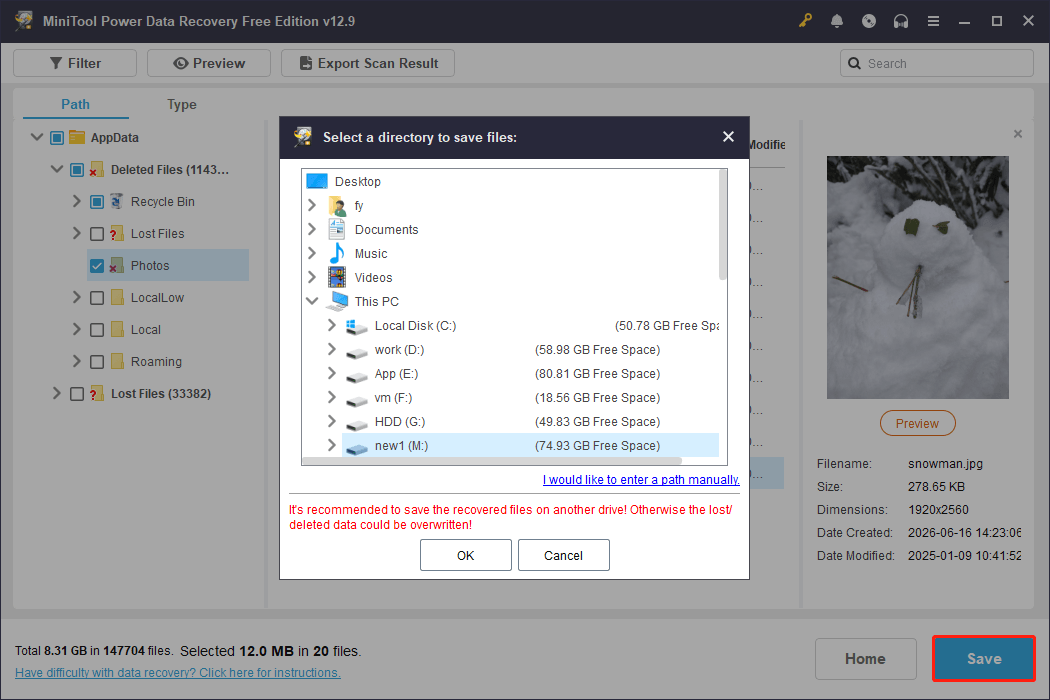The width and height of the screenshot is (1050, 700).
Task: Click the dialog horizontal scrollbar
Action: tap(492, 461)
